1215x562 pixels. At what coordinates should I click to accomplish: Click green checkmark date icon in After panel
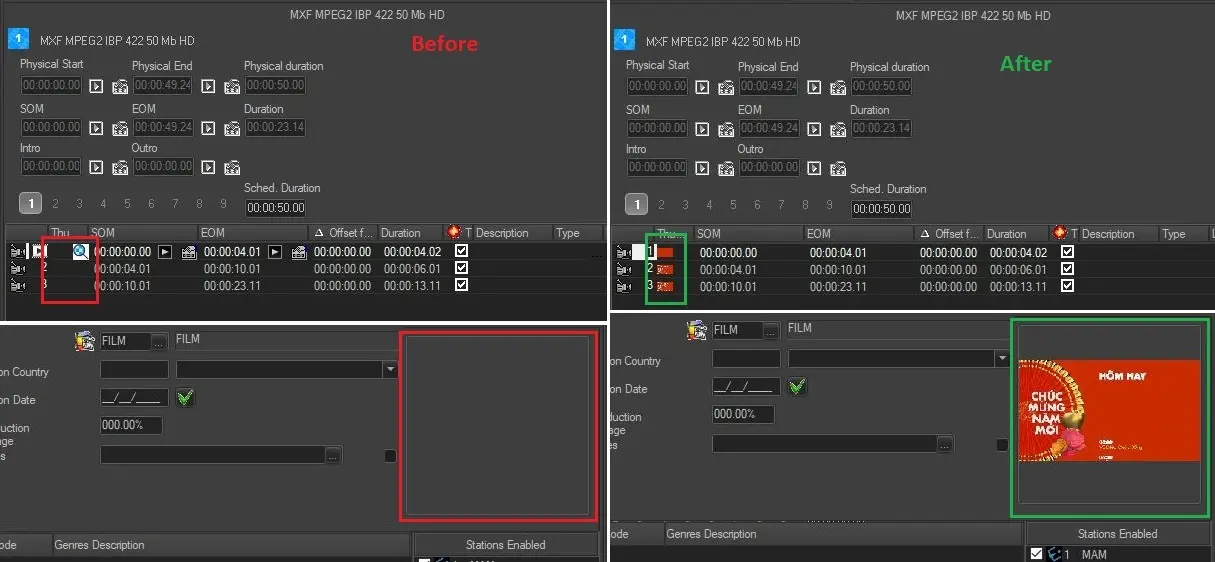tap(797, 386)
